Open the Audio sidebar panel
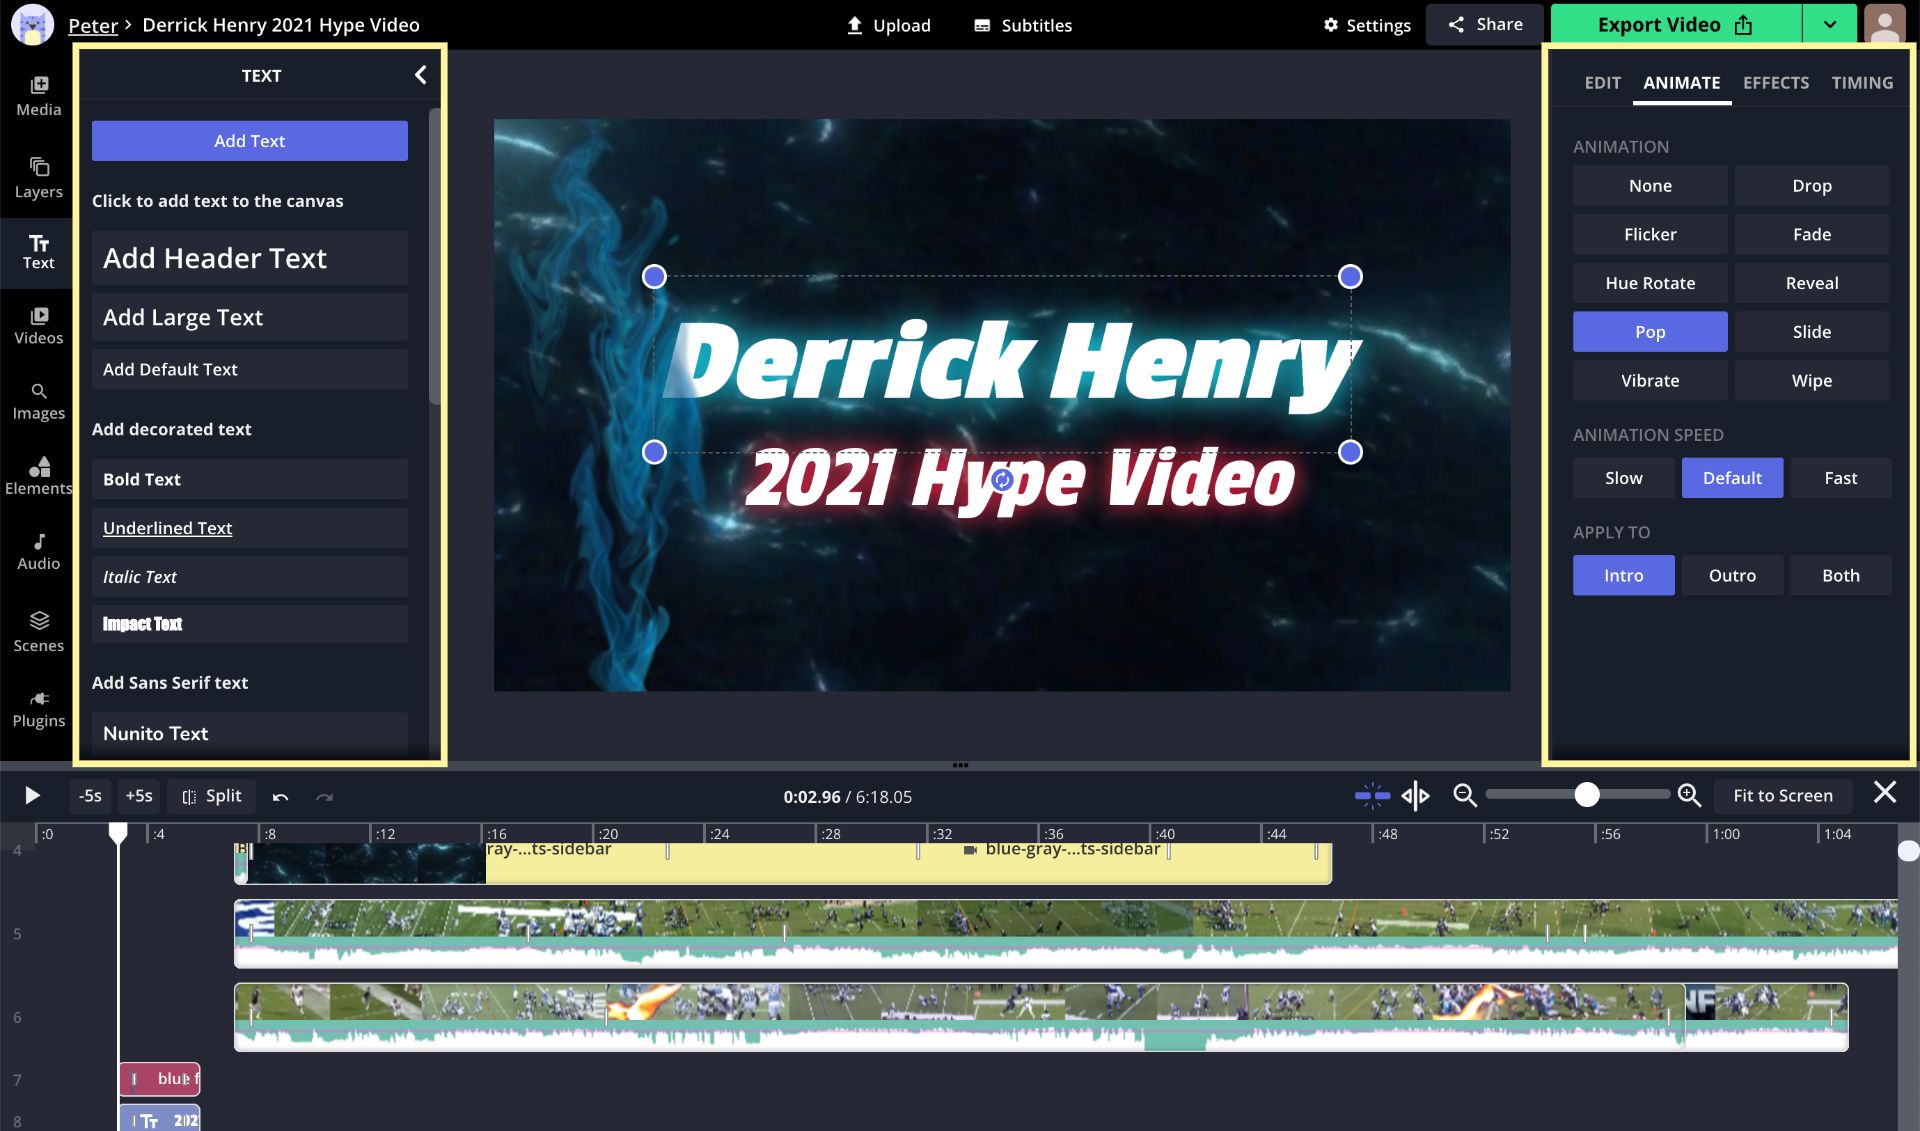The width and height of the screenshot is (1920, 1131). pos(38,551)
